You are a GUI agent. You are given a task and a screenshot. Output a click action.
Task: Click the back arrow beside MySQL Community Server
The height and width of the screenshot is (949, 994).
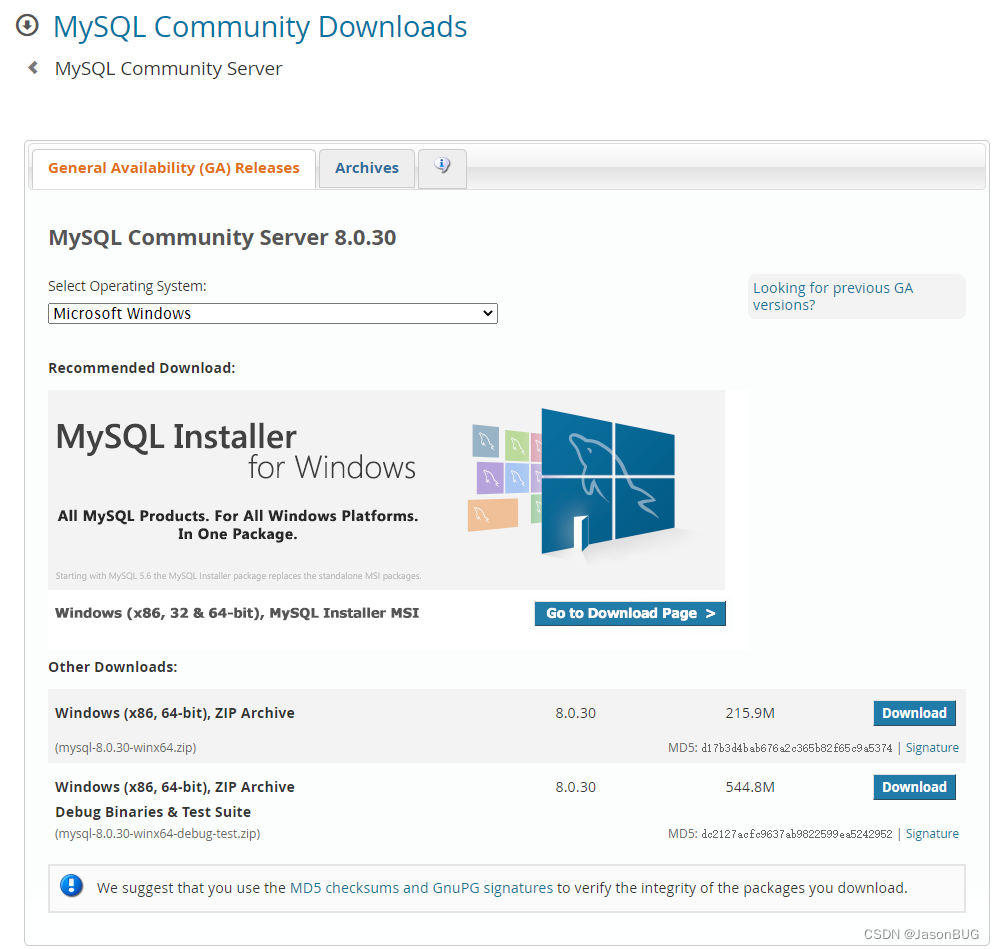pos(34,67)
